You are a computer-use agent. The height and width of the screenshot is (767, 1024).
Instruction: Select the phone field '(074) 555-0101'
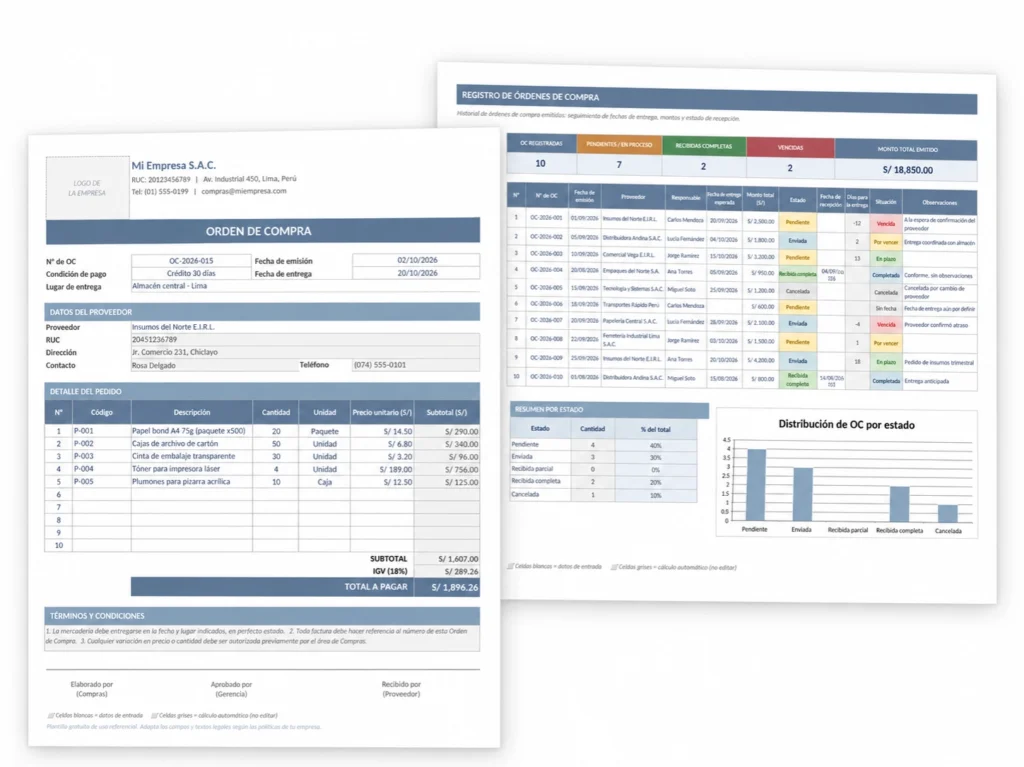416,365
